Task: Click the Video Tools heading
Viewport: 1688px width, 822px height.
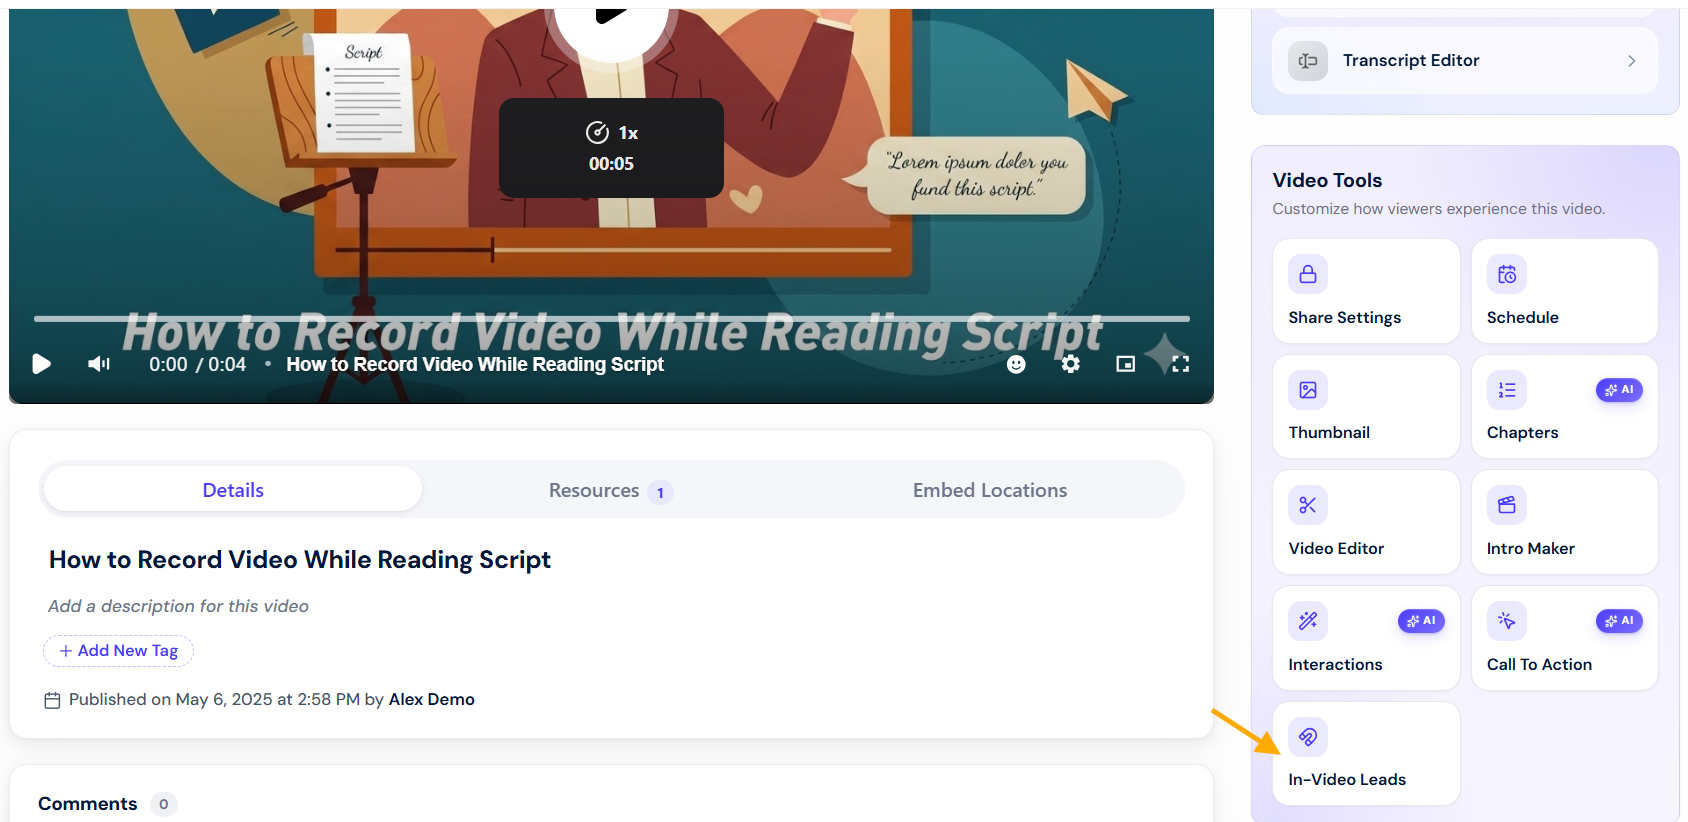Action: [x=1327, y=180]
